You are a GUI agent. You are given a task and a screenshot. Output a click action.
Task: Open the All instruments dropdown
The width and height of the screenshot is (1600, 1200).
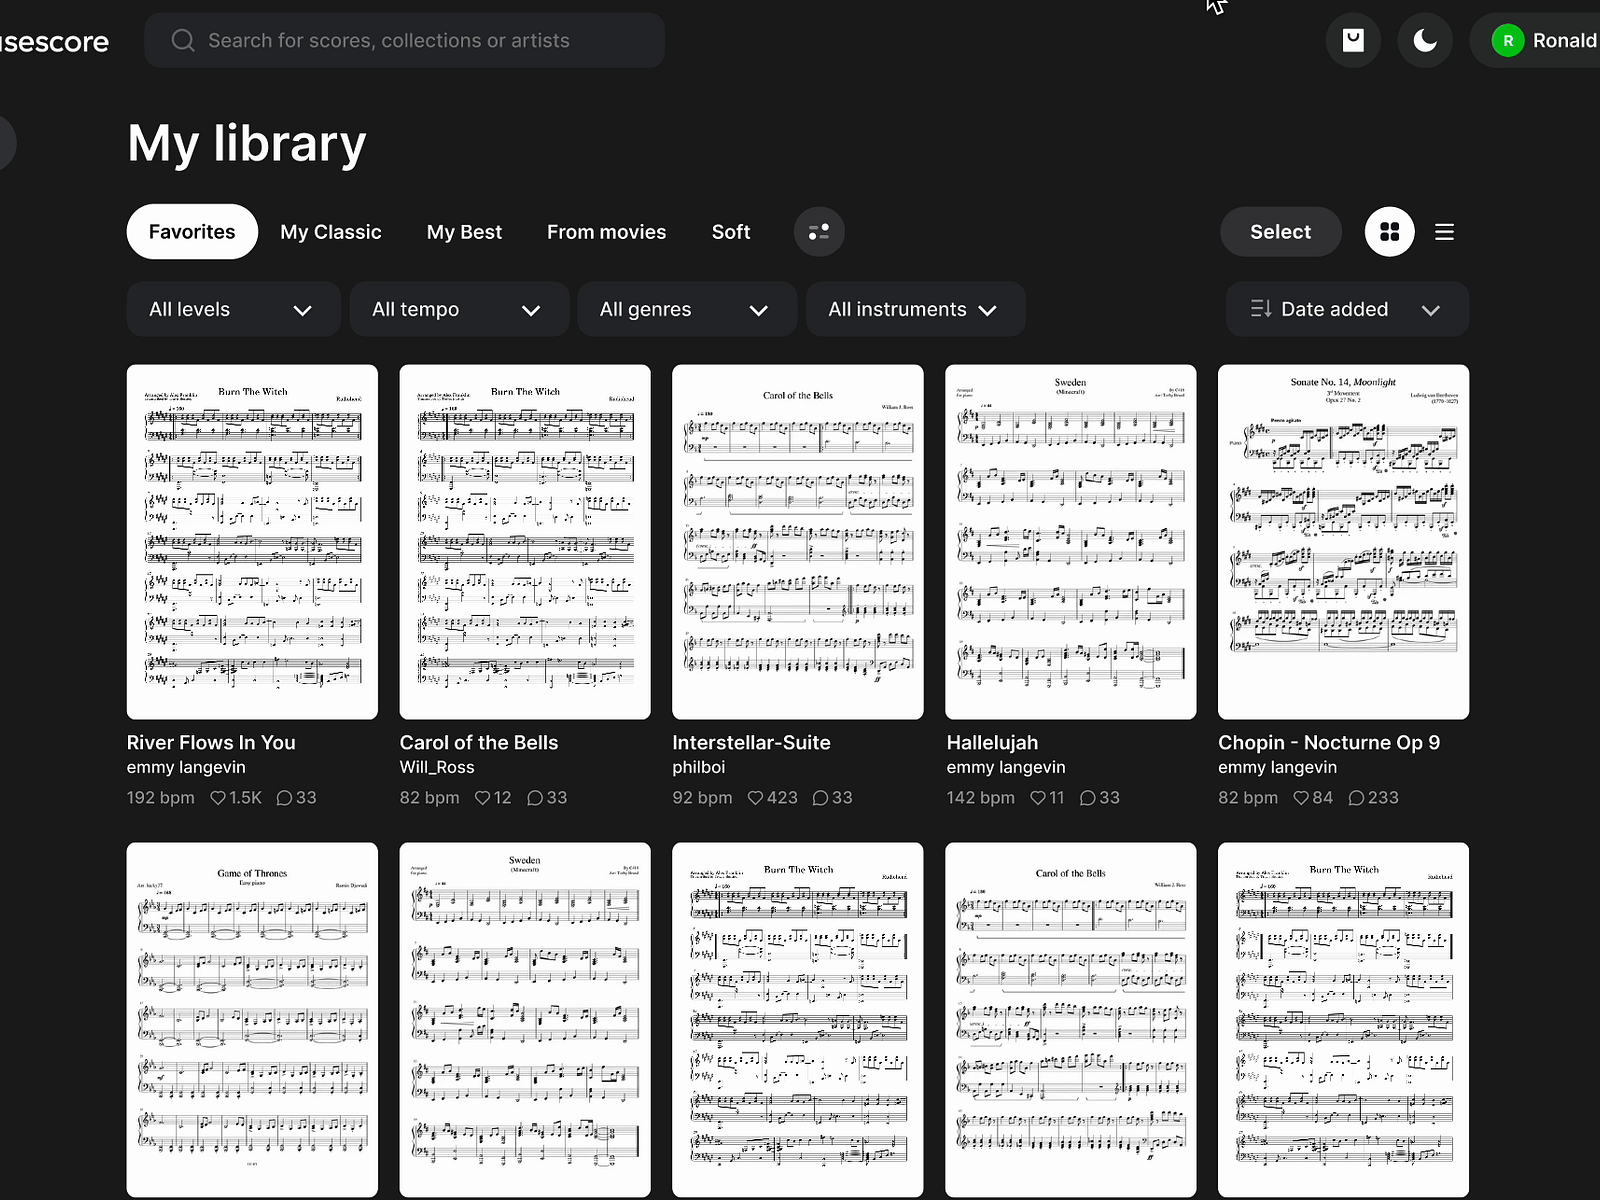(915, 309)
